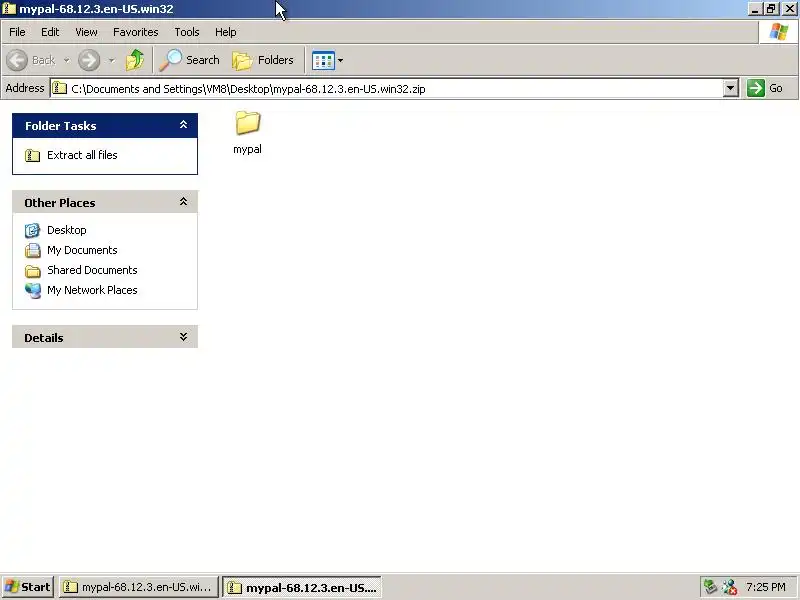
Task: Click the network connection tray icon
Action: 730,587
